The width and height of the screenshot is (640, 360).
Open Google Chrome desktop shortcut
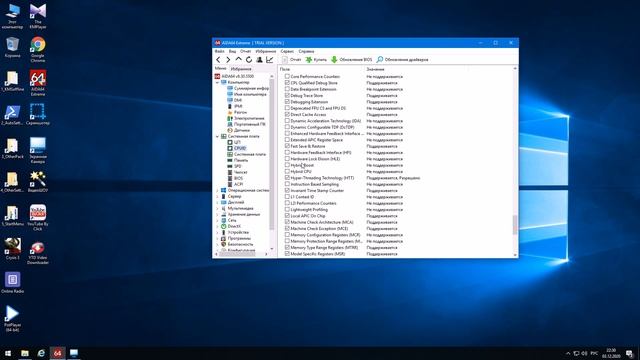(x=38, y=49)
